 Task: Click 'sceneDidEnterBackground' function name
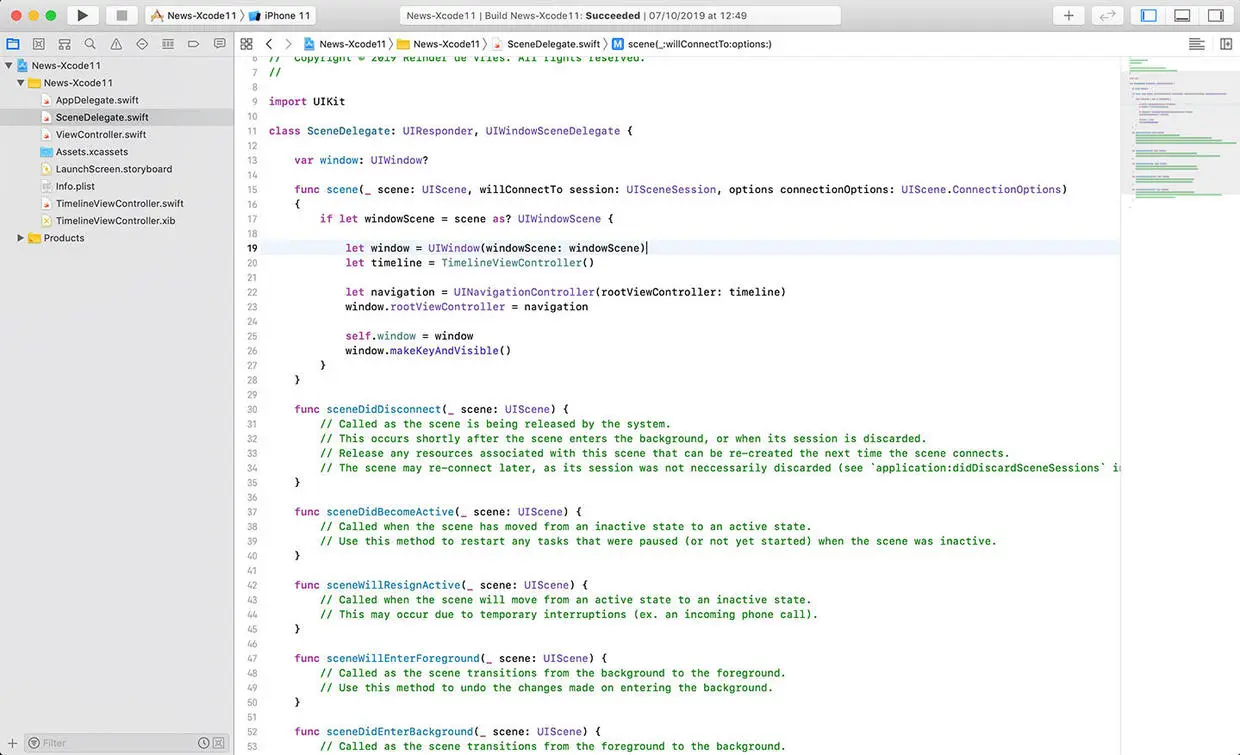pyautogui.click(x=400, y=732)
